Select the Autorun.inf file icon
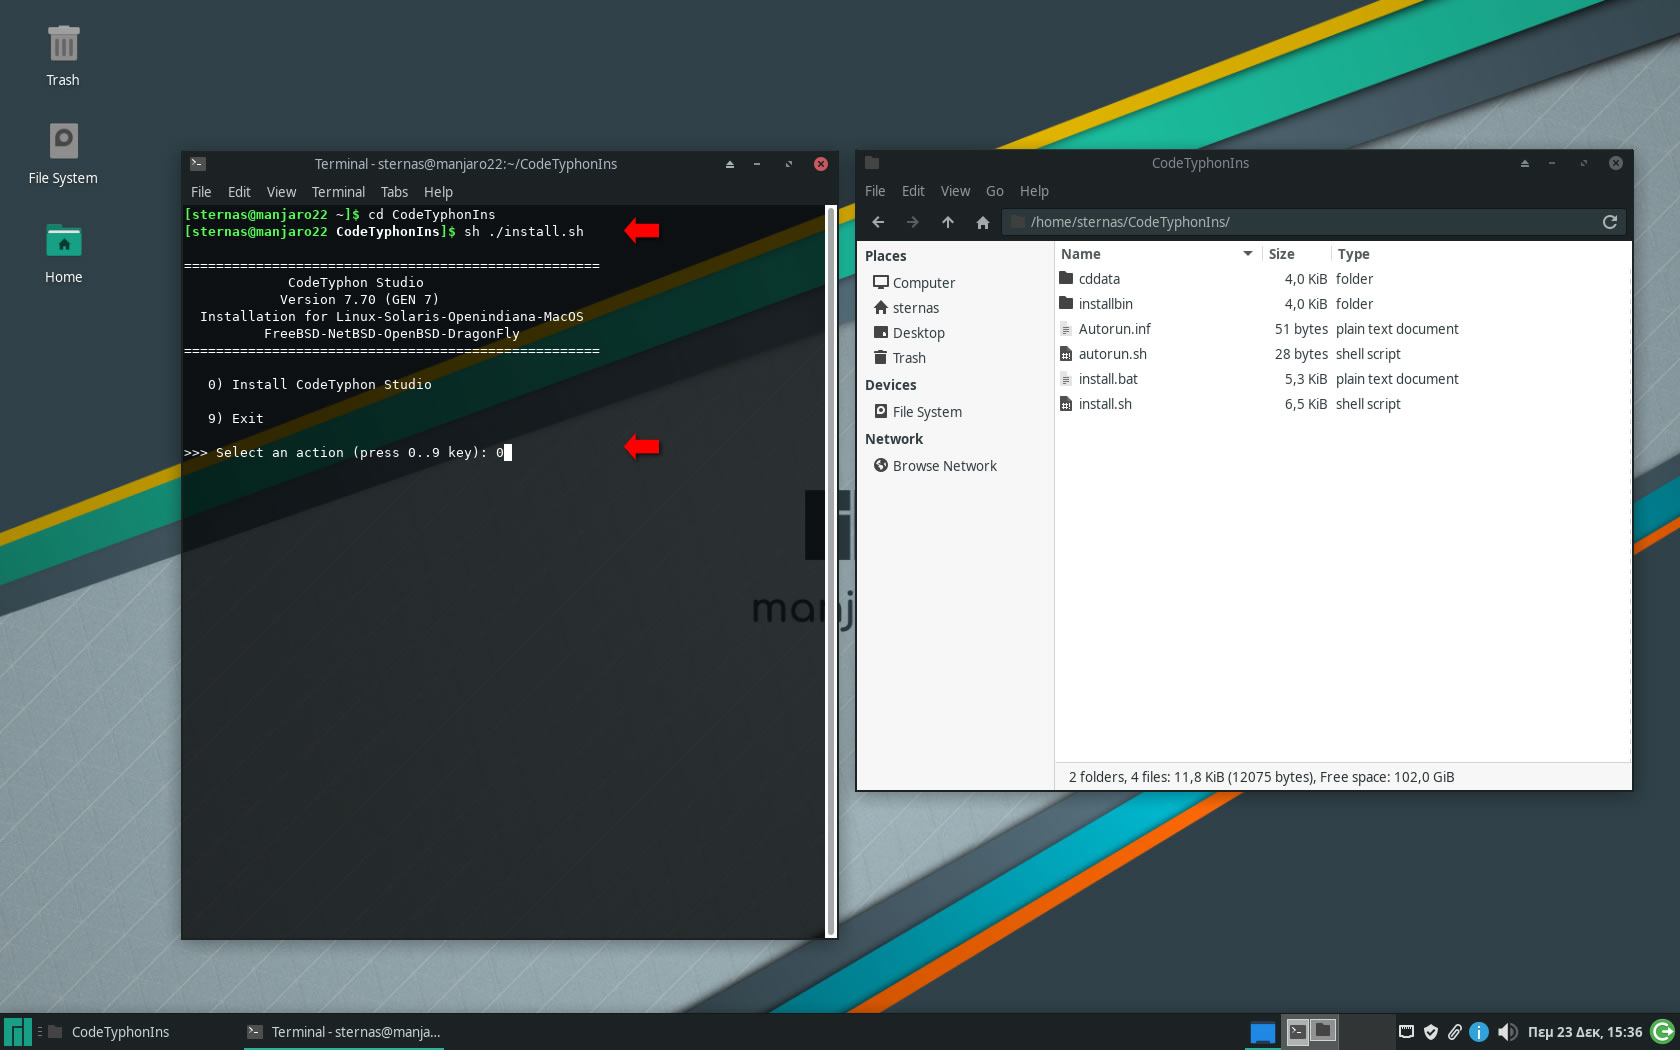Image resolution: width=1680 pixels, height=1050 pixels. coord(1066,329)
